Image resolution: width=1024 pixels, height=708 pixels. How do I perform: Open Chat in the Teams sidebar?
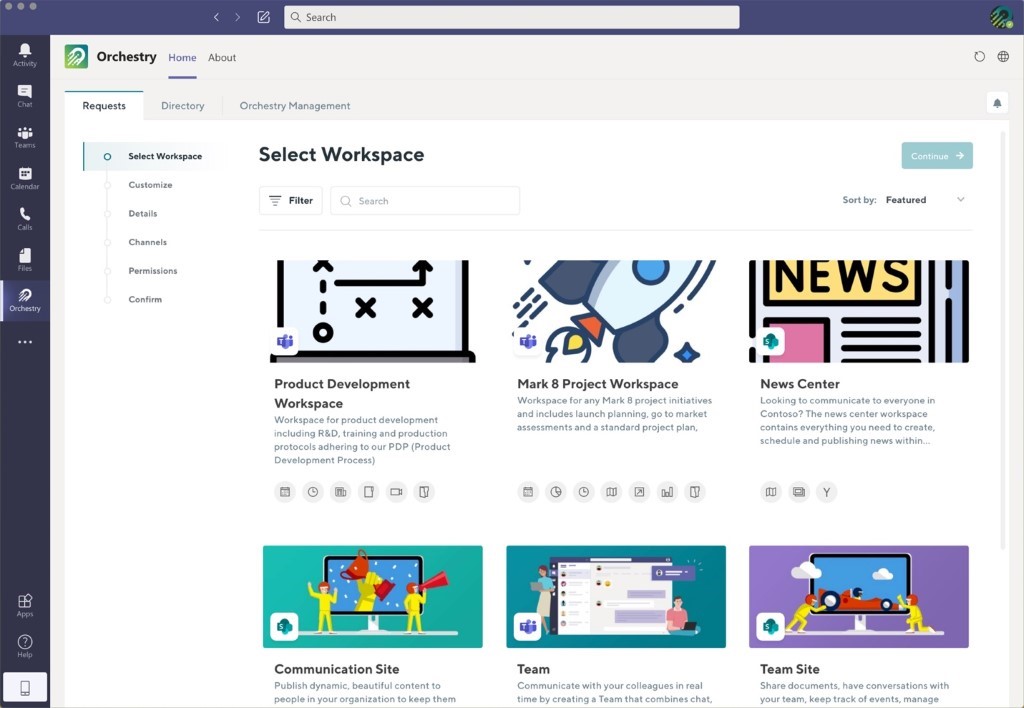[25, 96]
